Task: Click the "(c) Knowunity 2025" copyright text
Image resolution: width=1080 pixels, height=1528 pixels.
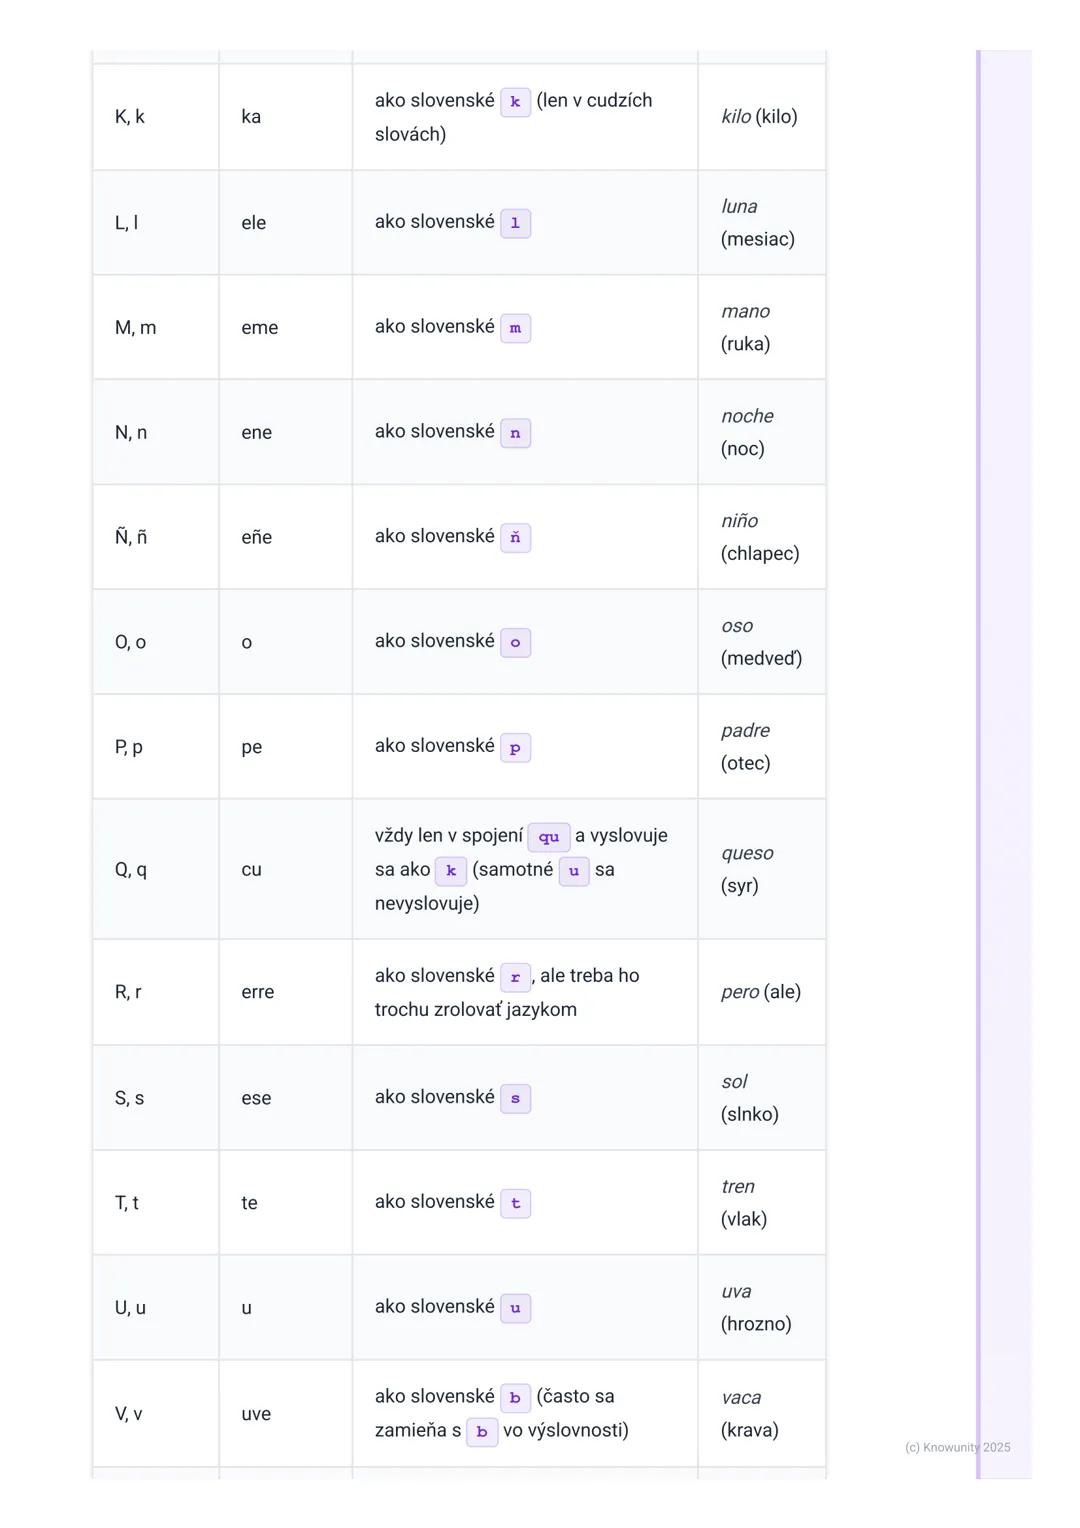Action: [957, 1447]
